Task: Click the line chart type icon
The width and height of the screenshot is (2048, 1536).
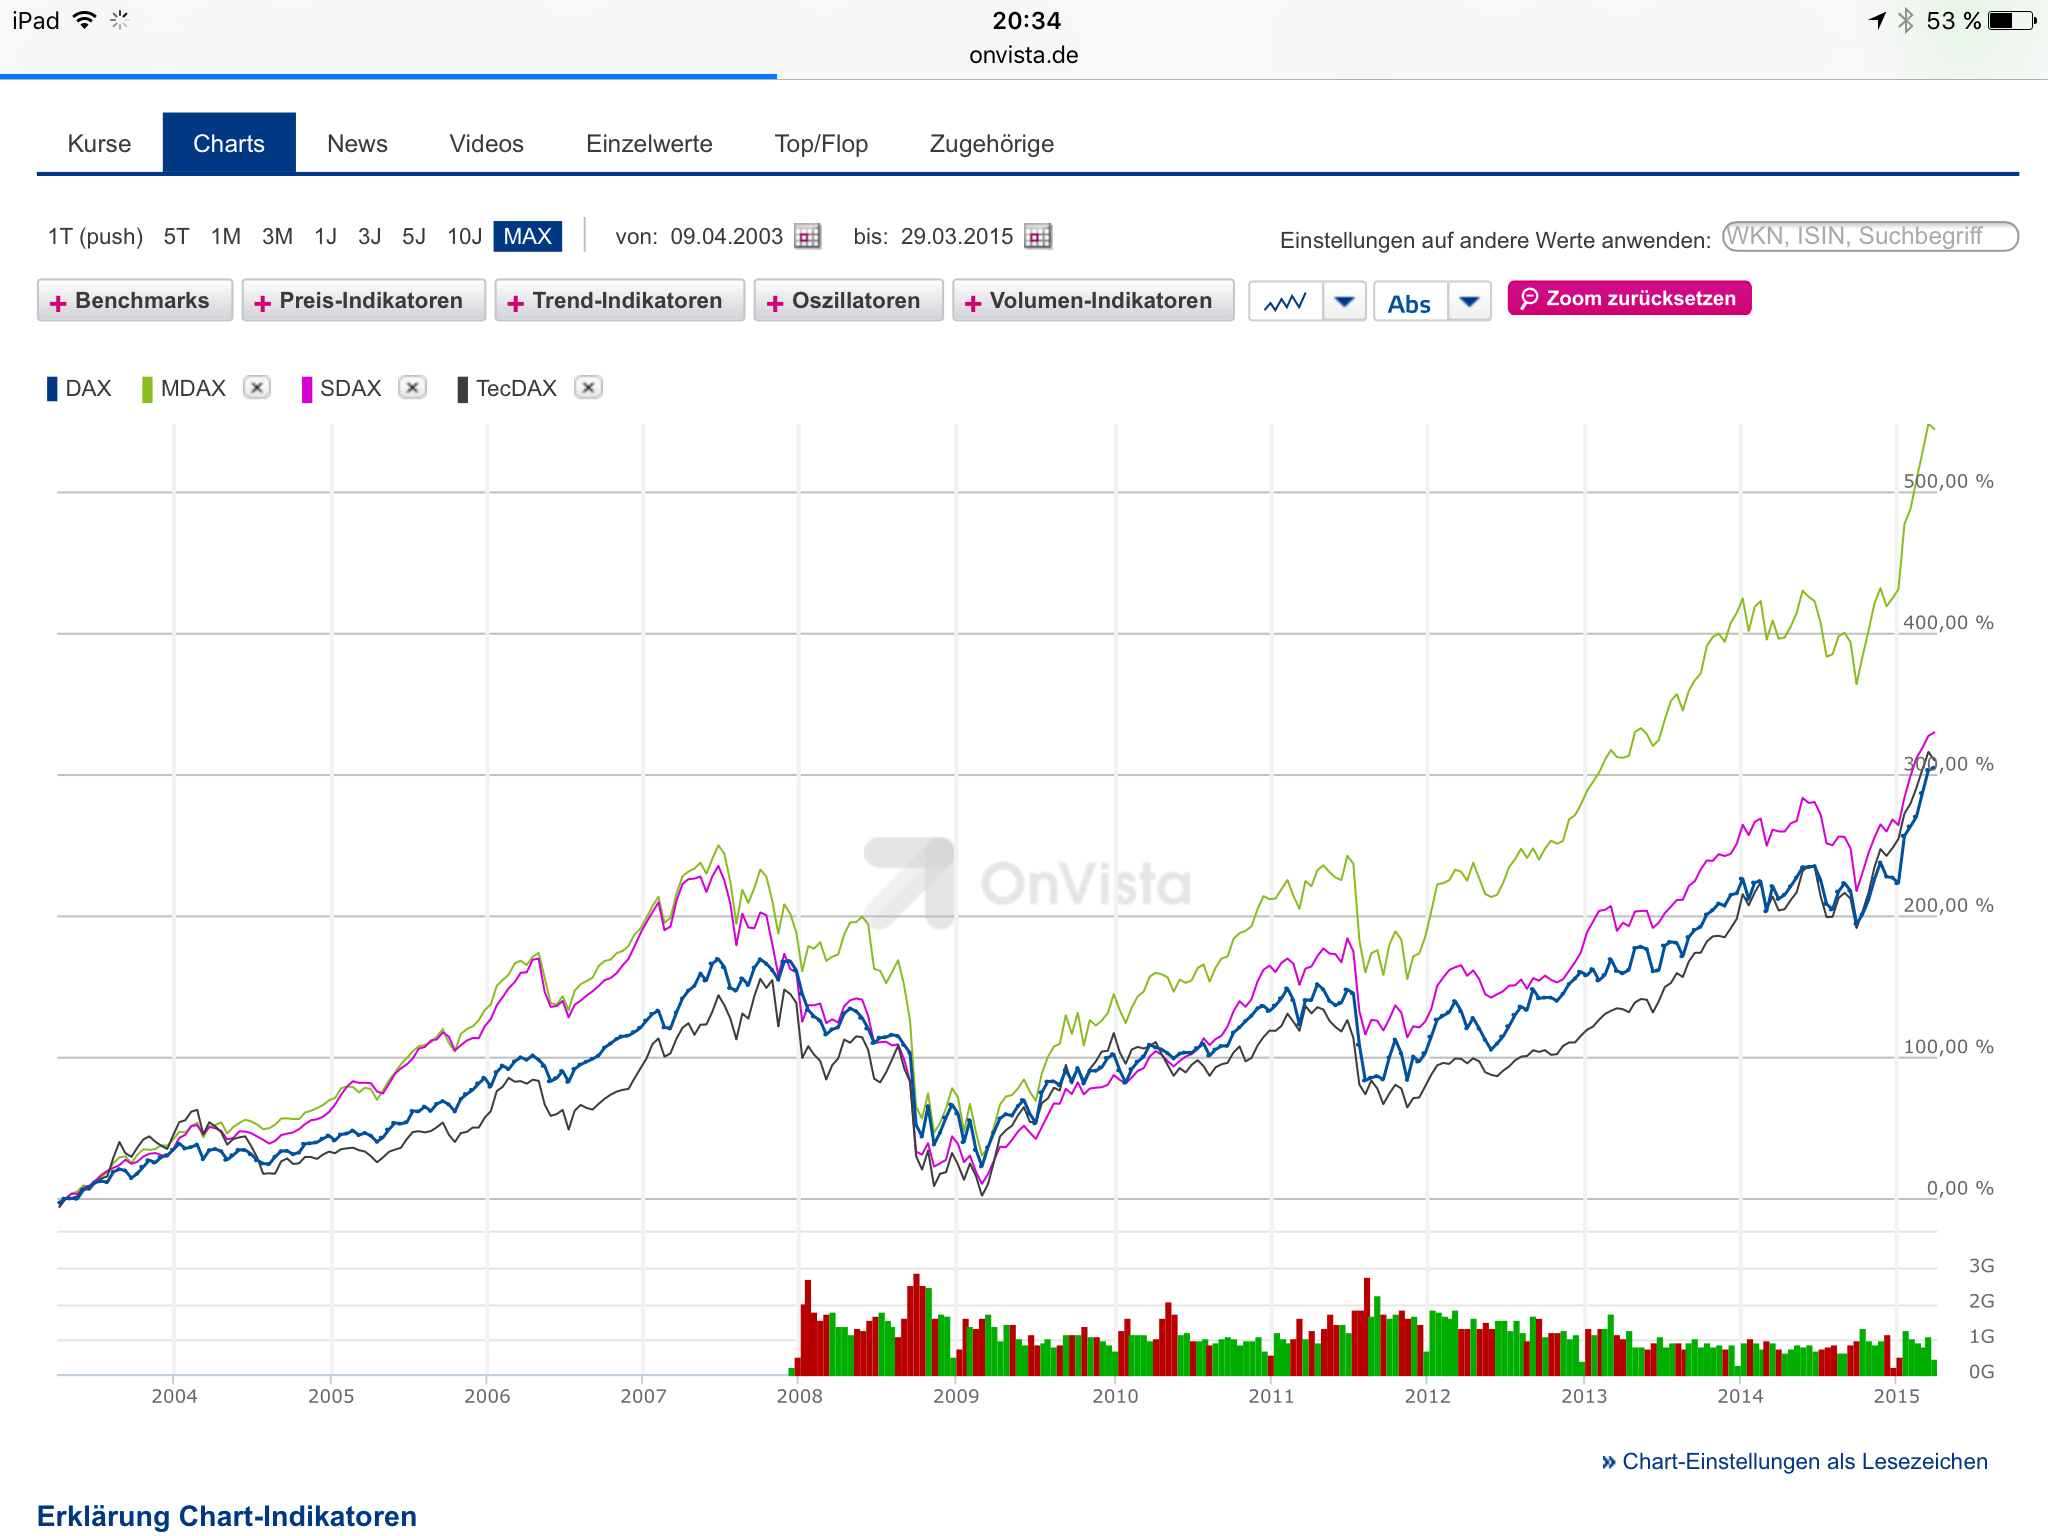Action: pyautogui.click(x=1285, y=302)
